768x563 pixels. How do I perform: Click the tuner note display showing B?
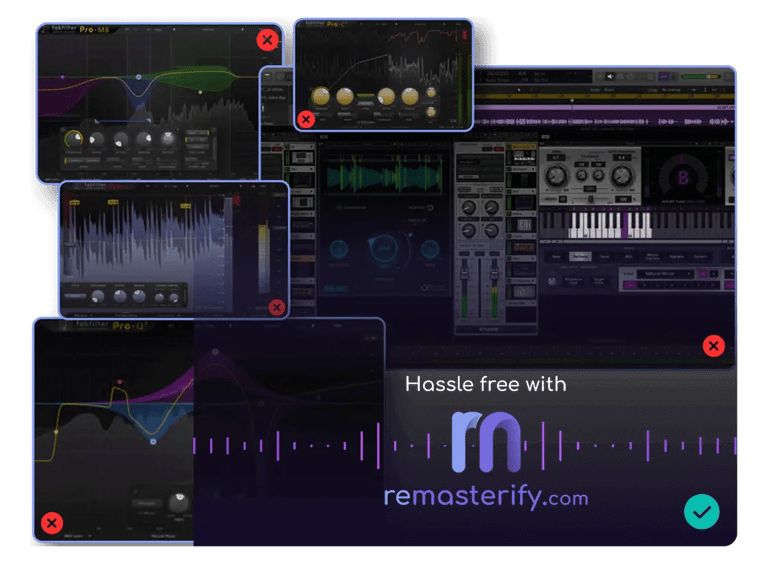coord(683,177)
